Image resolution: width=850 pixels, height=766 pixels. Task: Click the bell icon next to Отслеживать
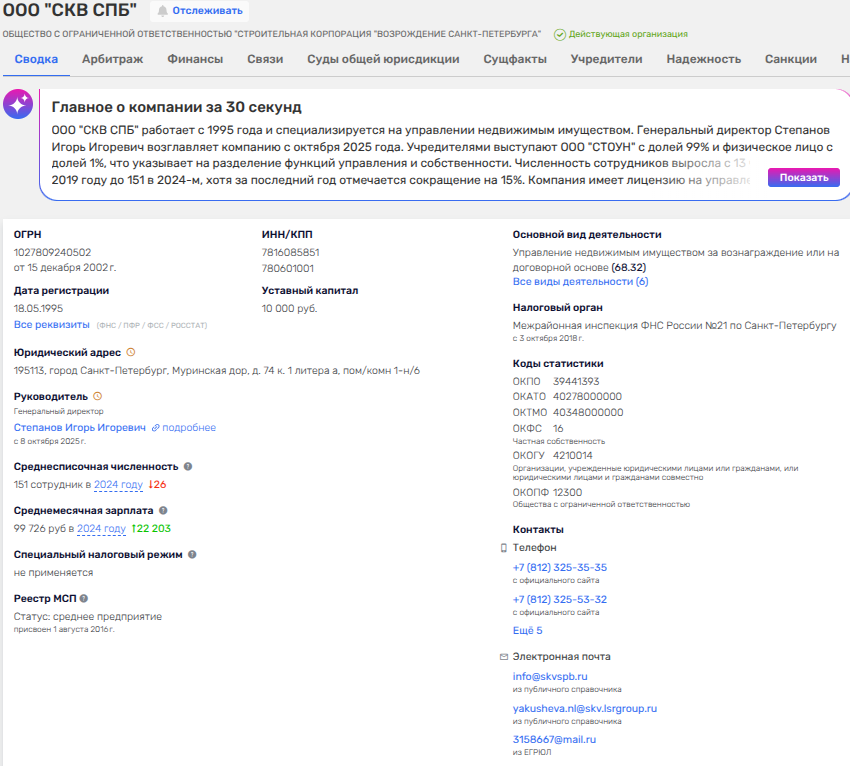point(162,11)
